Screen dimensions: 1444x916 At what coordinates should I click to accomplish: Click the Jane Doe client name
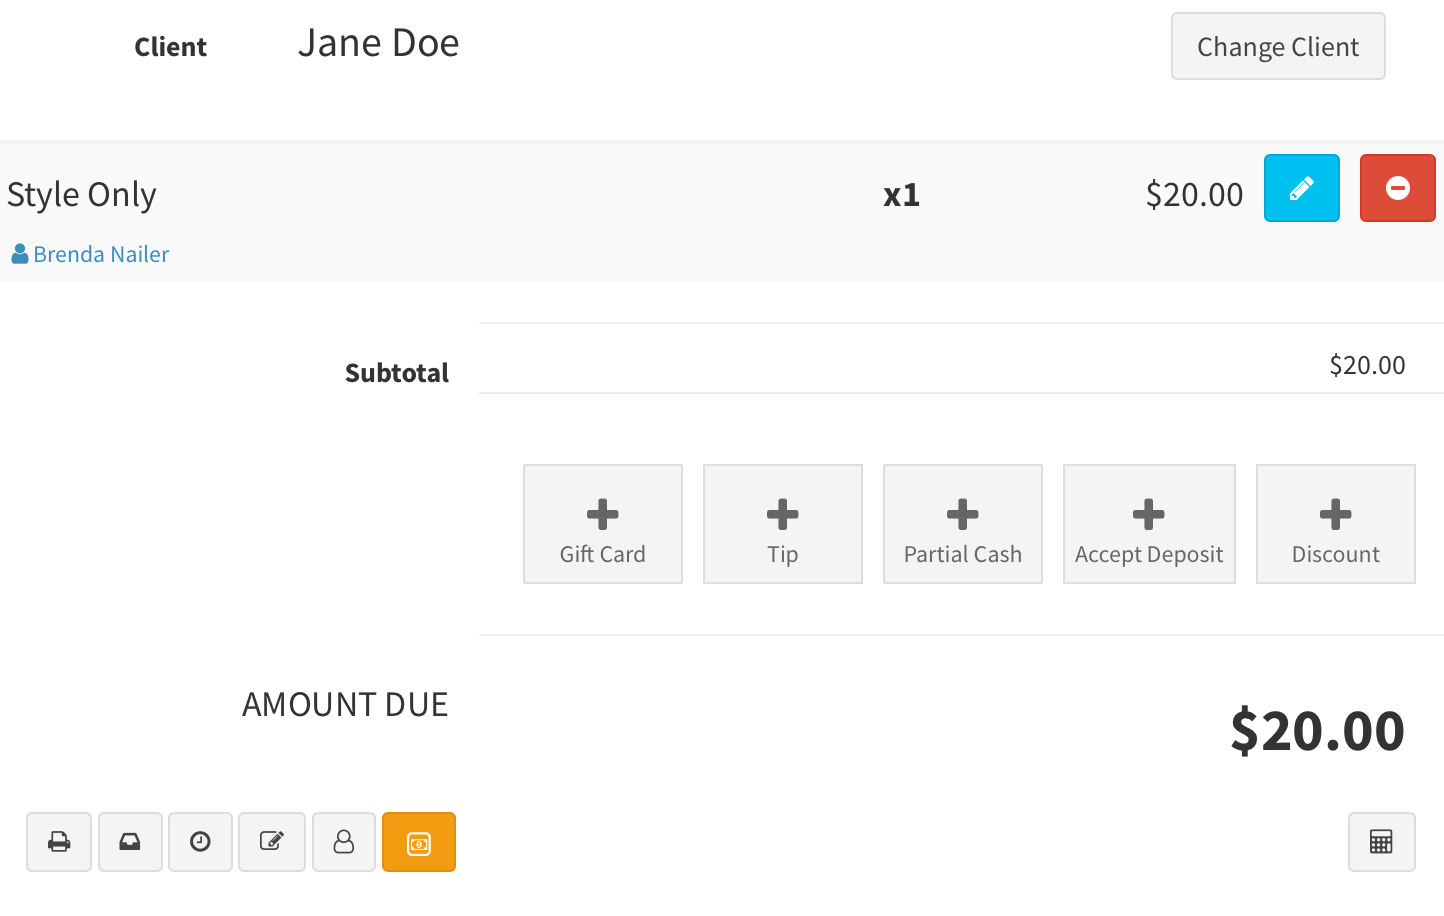tap(378, 43)
